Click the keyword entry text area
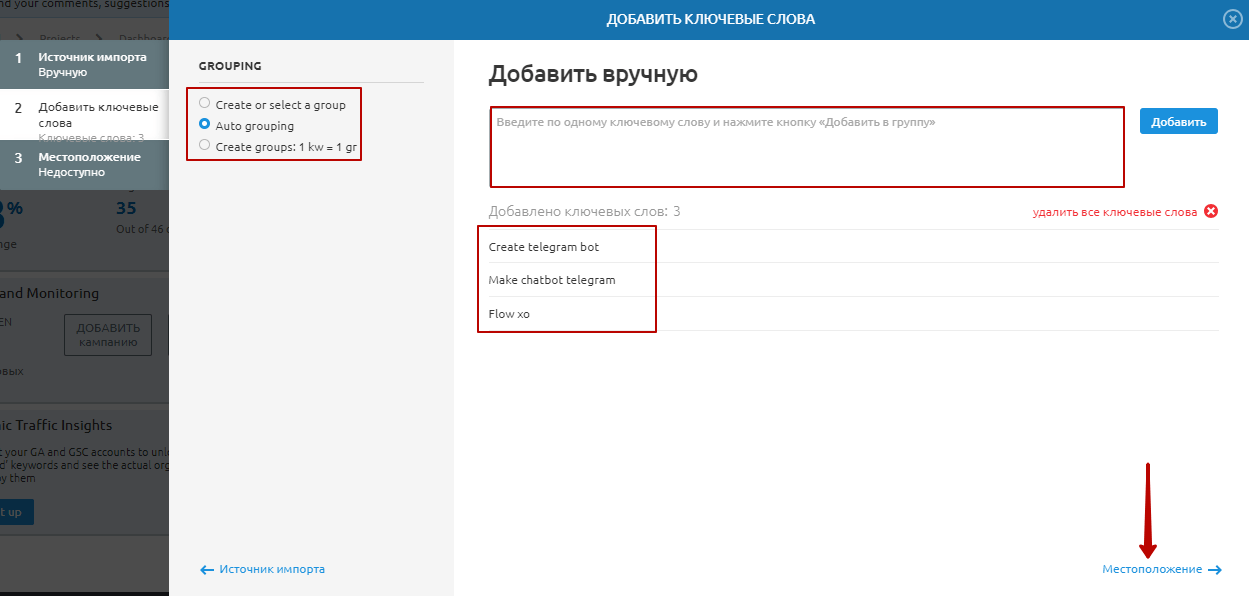Image resolution: width=1249 pixels, height=596 pixels. (807, 147)
